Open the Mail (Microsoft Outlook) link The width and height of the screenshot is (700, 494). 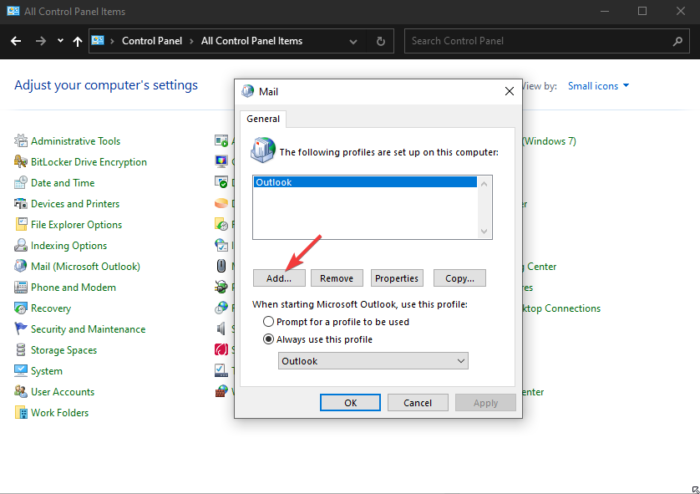85,266
